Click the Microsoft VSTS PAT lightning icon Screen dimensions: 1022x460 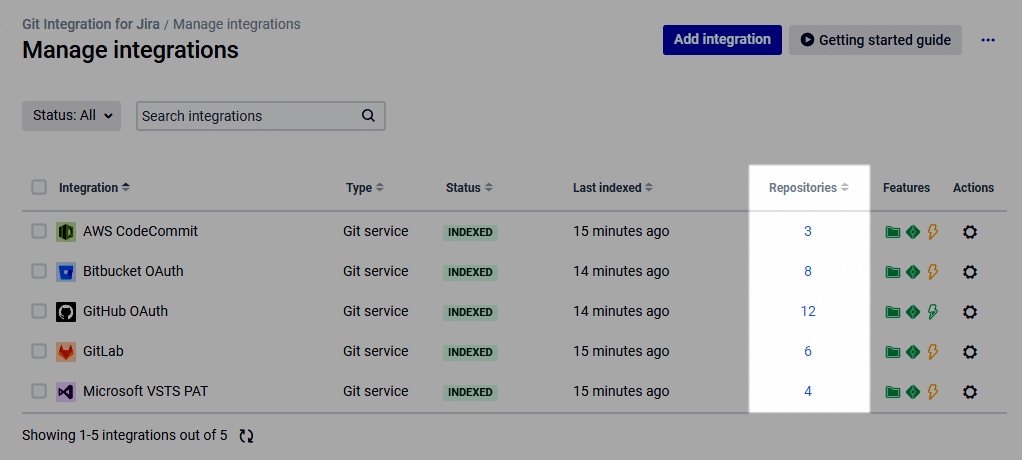click(933, 392)
